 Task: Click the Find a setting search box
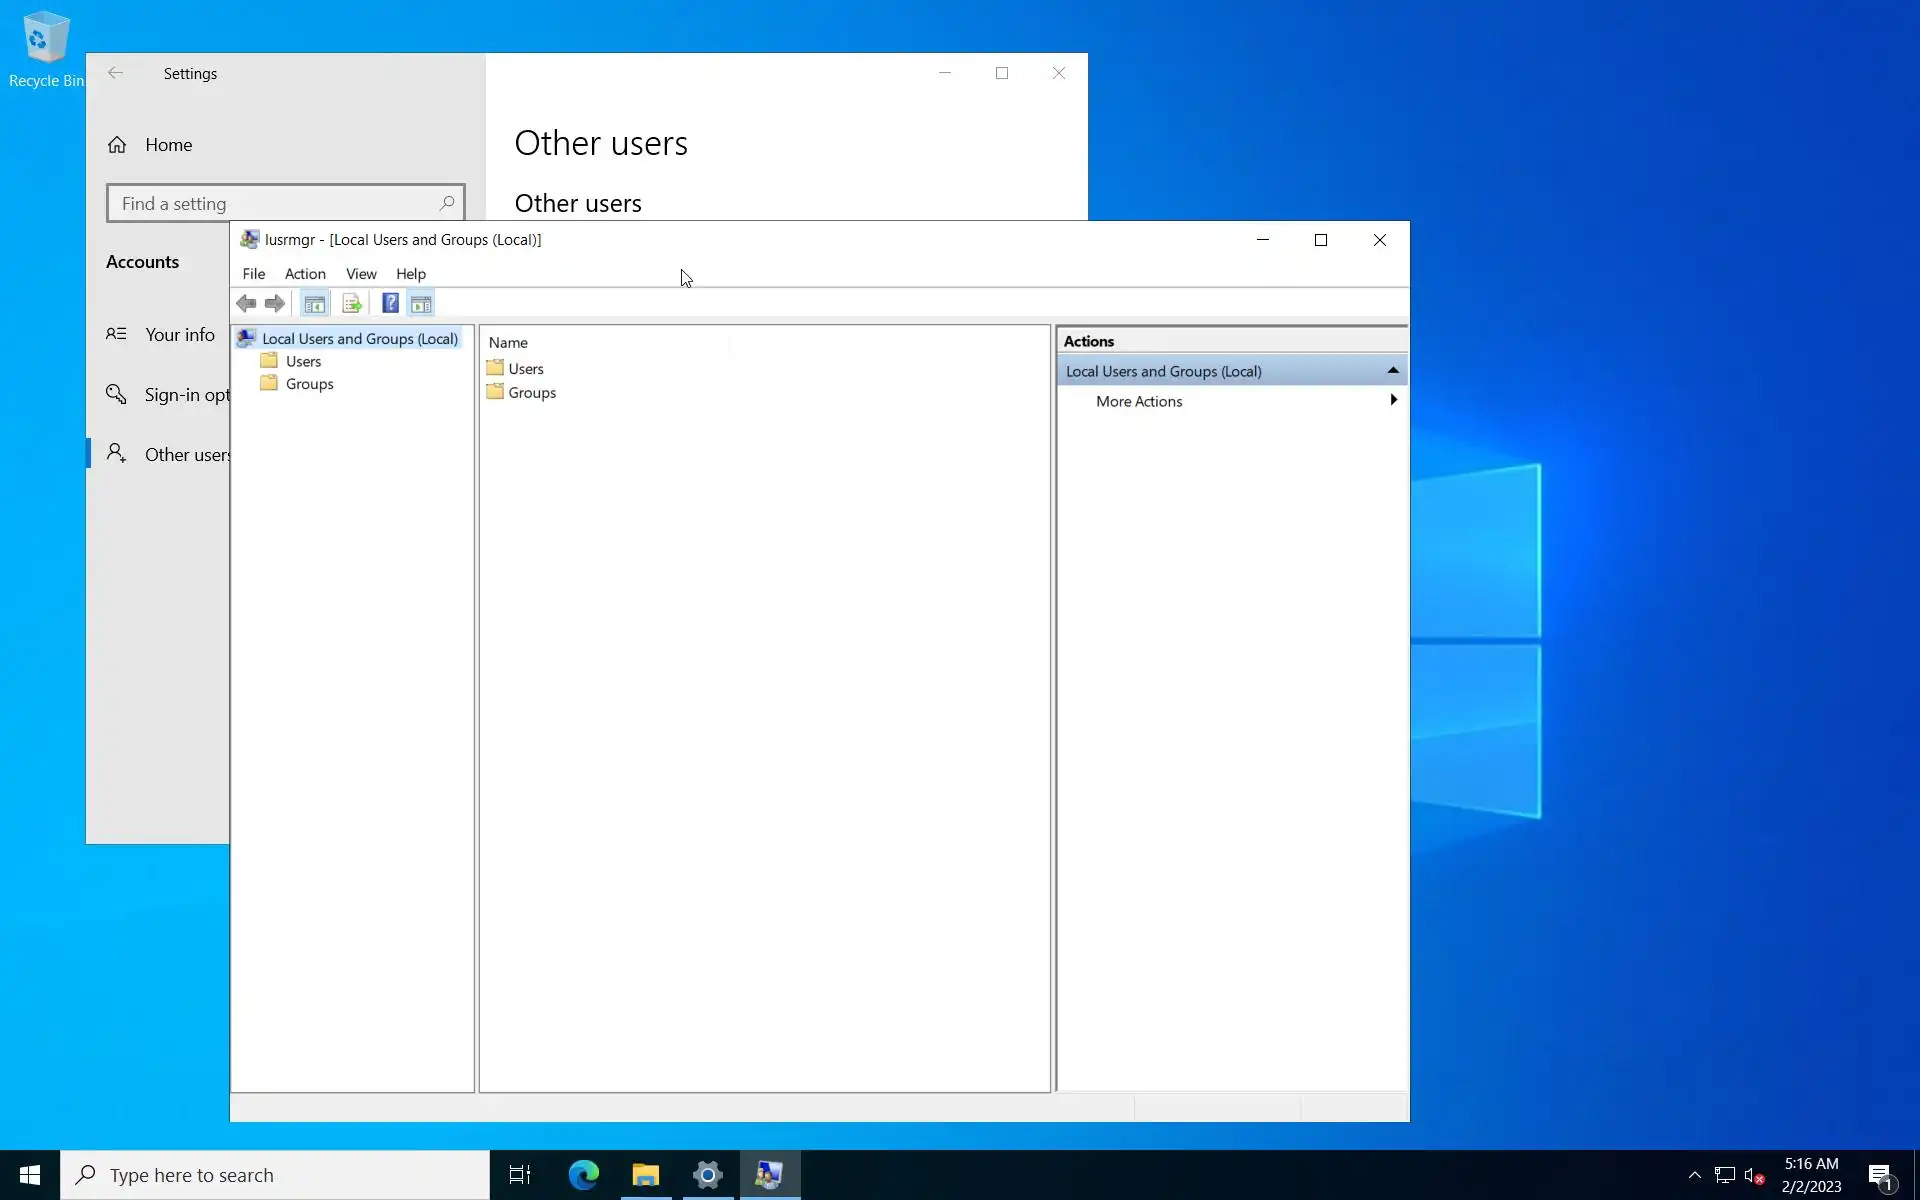point(275,204)
